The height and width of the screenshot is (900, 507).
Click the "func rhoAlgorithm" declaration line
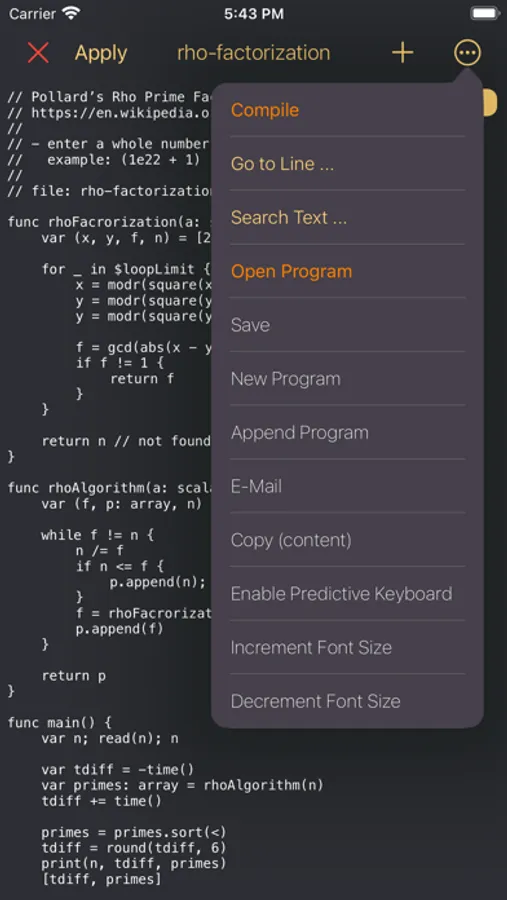(x=110, y=488)
